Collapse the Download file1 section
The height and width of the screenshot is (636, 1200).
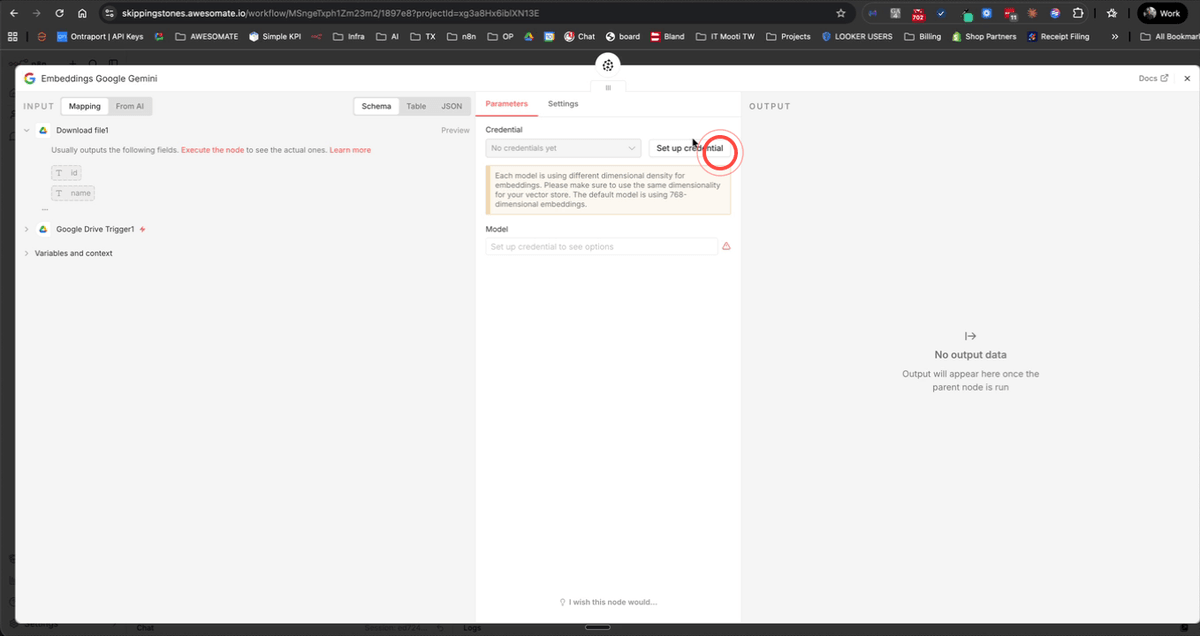pos(27,130)
